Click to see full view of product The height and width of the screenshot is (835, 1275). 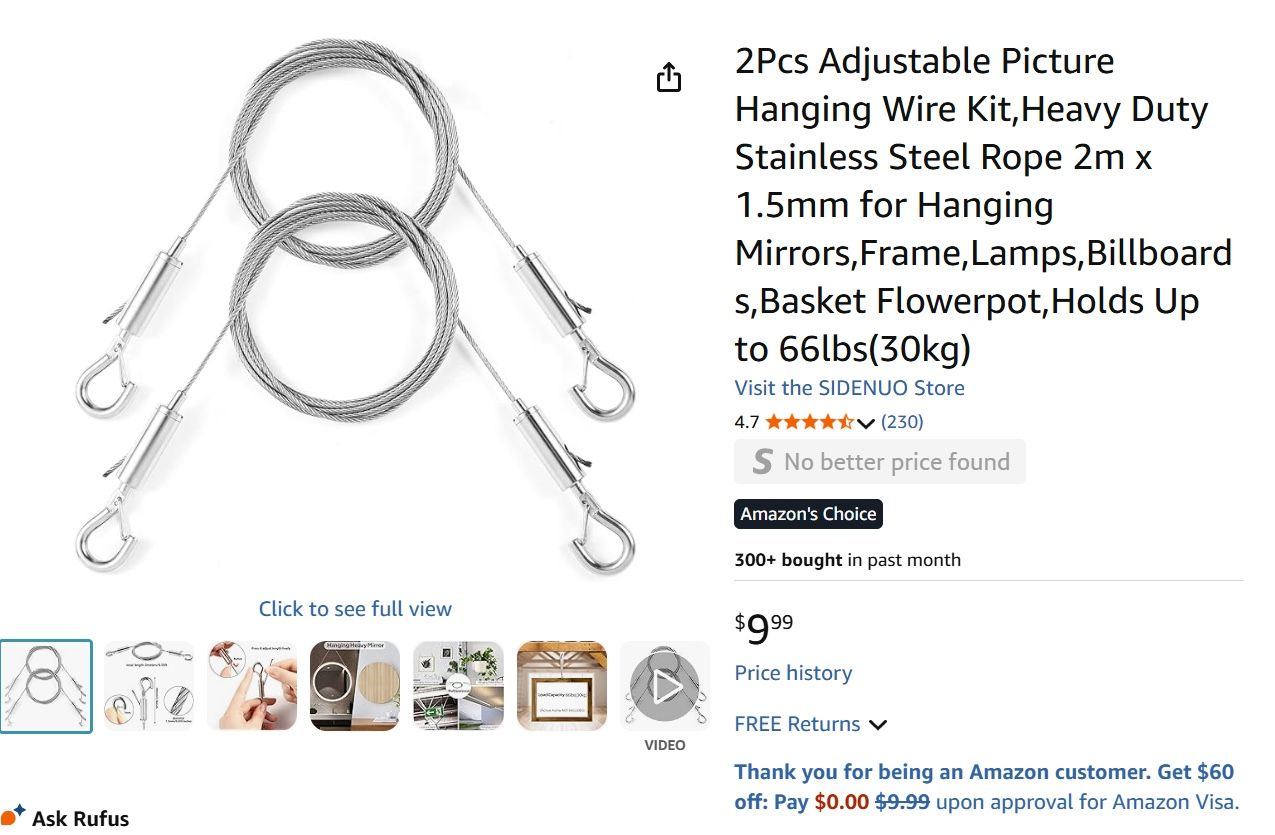click(355, 608)
